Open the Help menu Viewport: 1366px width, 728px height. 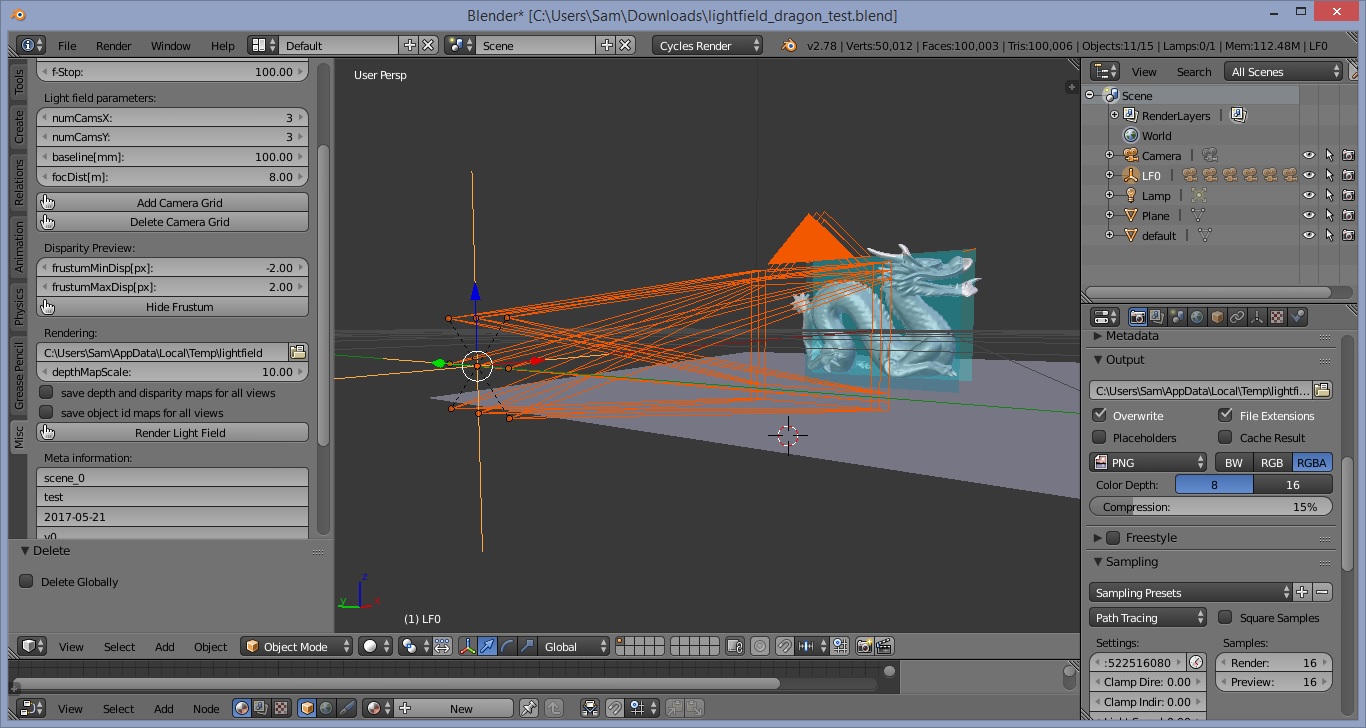[x=223, y=45]
